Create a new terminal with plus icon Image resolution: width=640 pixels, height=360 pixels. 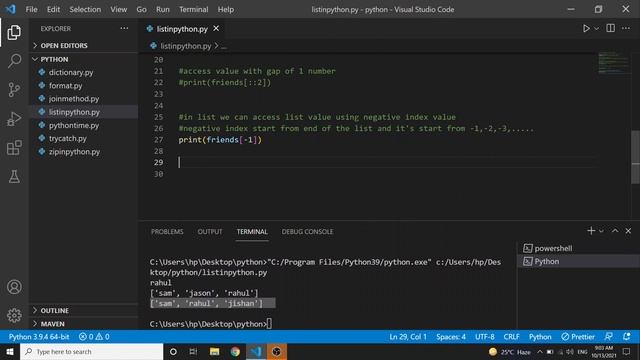(591, 231)
